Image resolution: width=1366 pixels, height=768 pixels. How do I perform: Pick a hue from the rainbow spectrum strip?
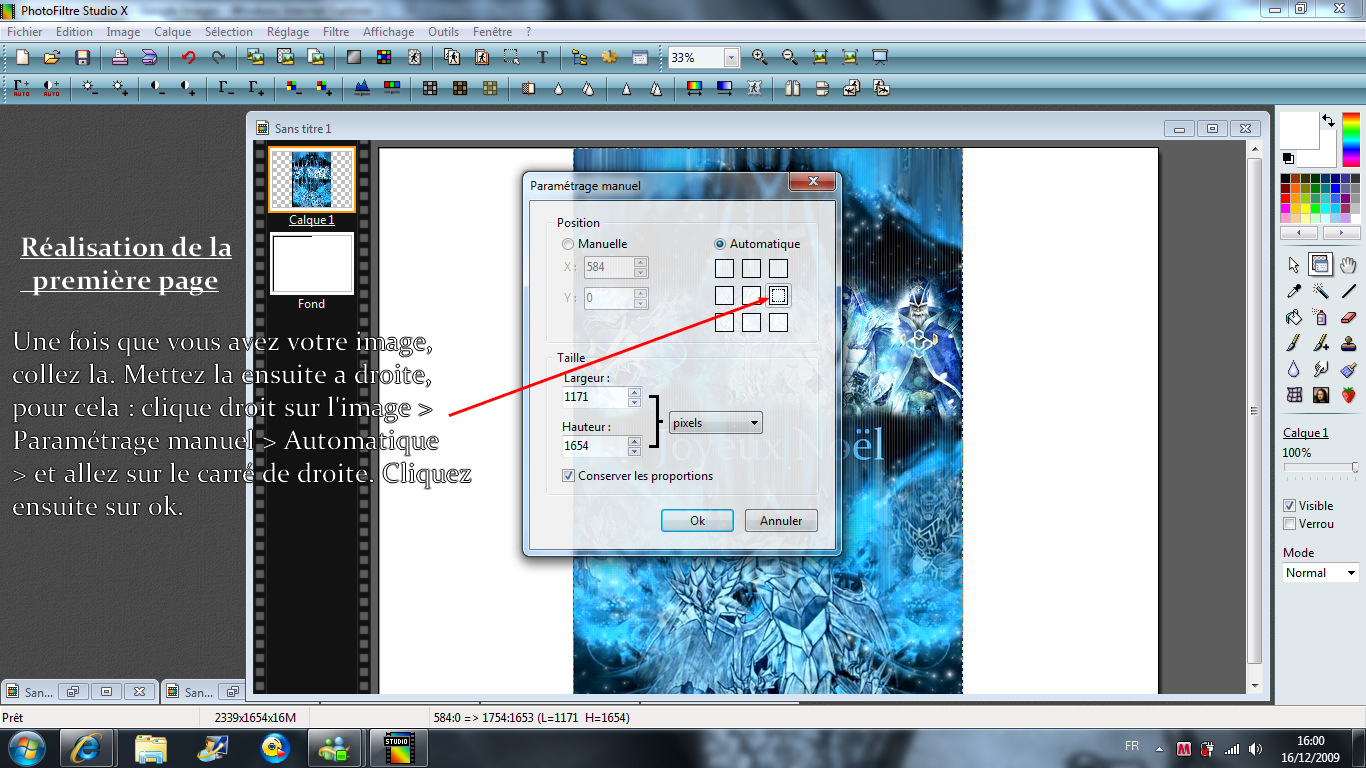[x=1351, y=140]
